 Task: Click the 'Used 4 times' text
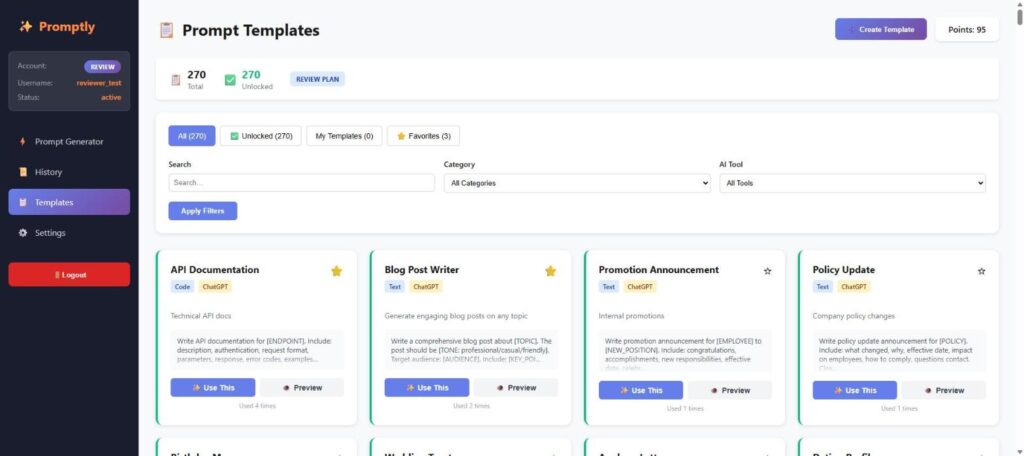[x=257, y=406]
